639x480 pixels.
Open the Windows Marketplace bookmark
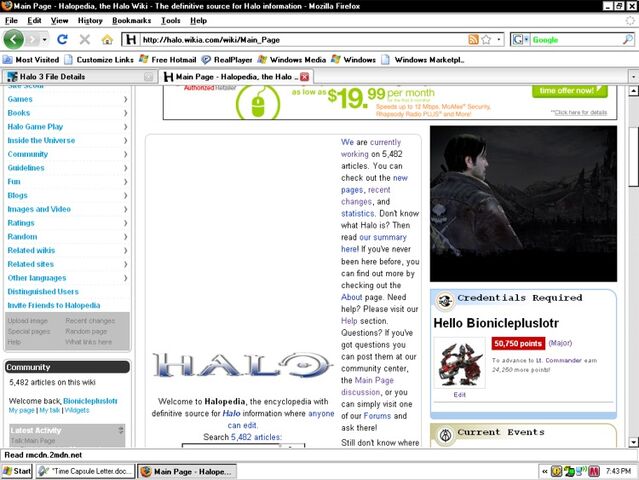pyautogui.click(x=423, y=59)
